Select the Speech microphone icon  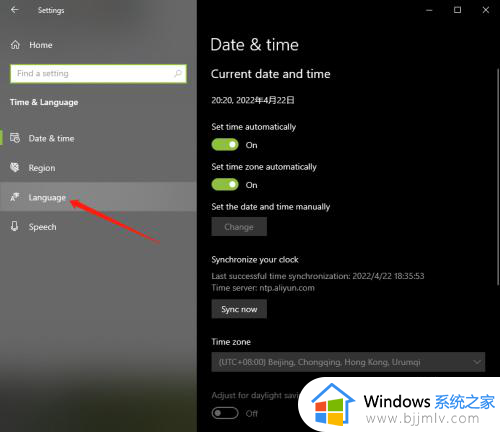tap(15, 226)
